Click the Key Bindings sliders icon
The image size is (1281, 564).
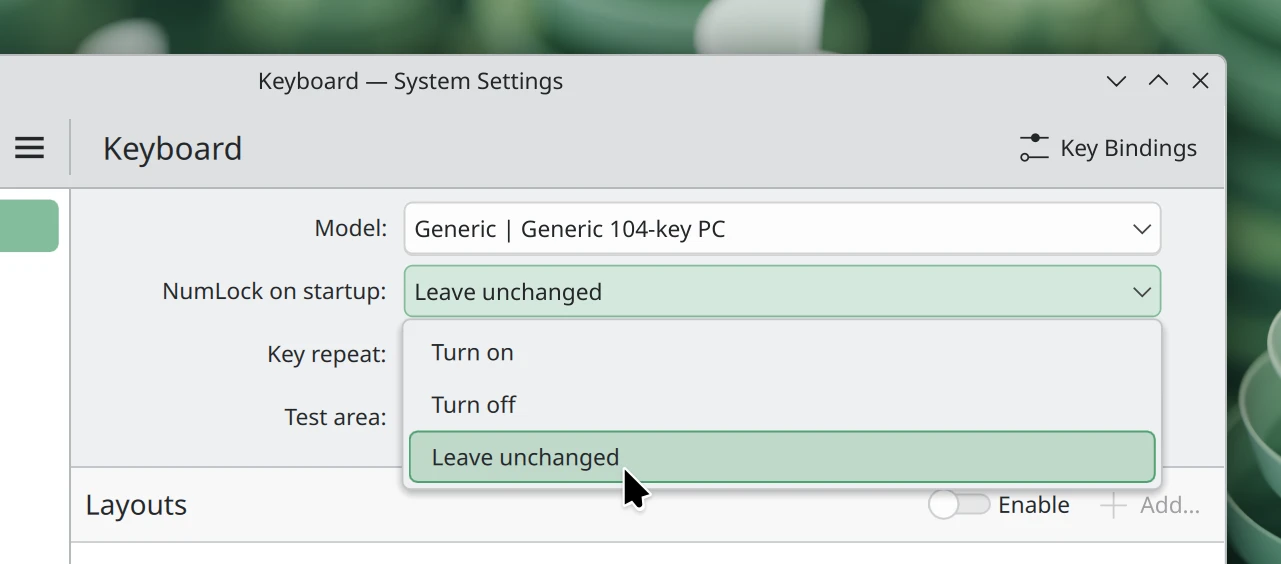click(1034, 148)
